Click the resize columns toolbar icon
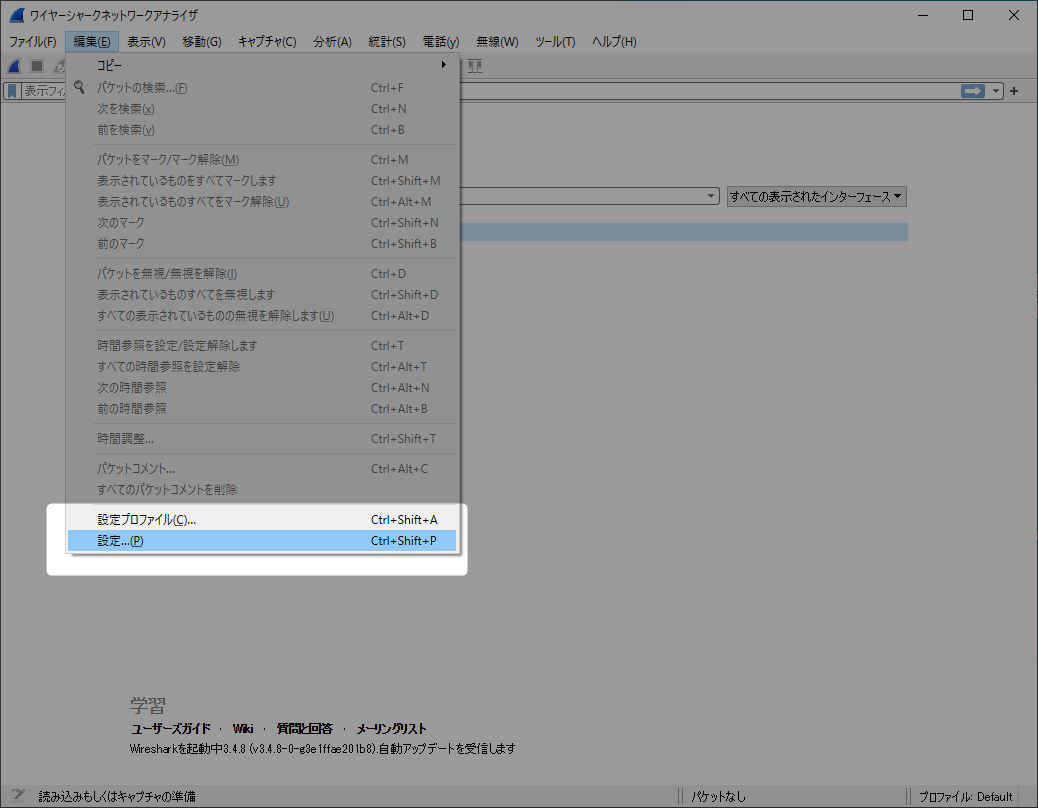Screen dimensions: 1038x808 [475, 66]
